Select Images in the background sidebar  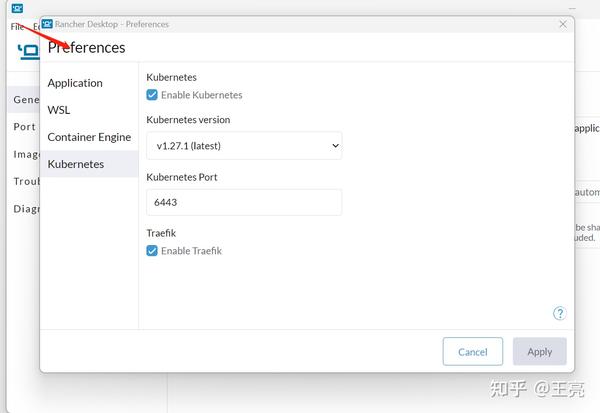(26, 154)
